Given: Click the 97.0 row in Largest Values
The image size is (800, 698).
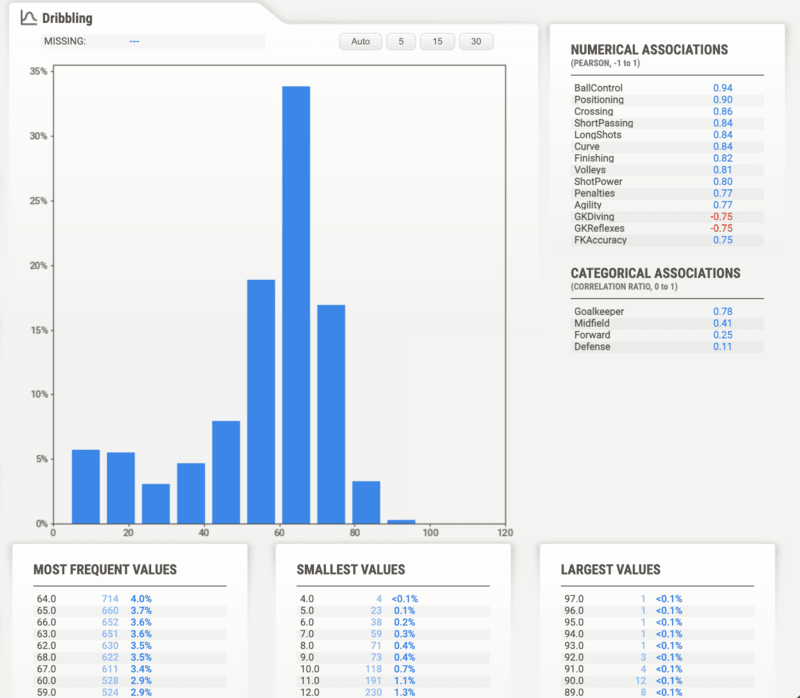Looking at the screenshot, I should (656, 599).
